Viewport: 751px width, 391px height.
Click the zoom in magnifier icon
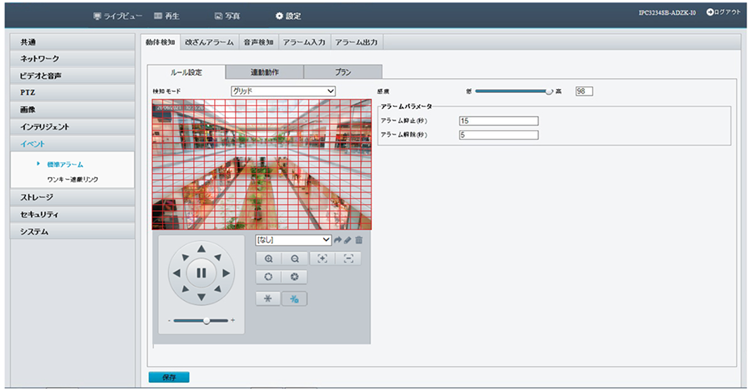coord(269,259)
